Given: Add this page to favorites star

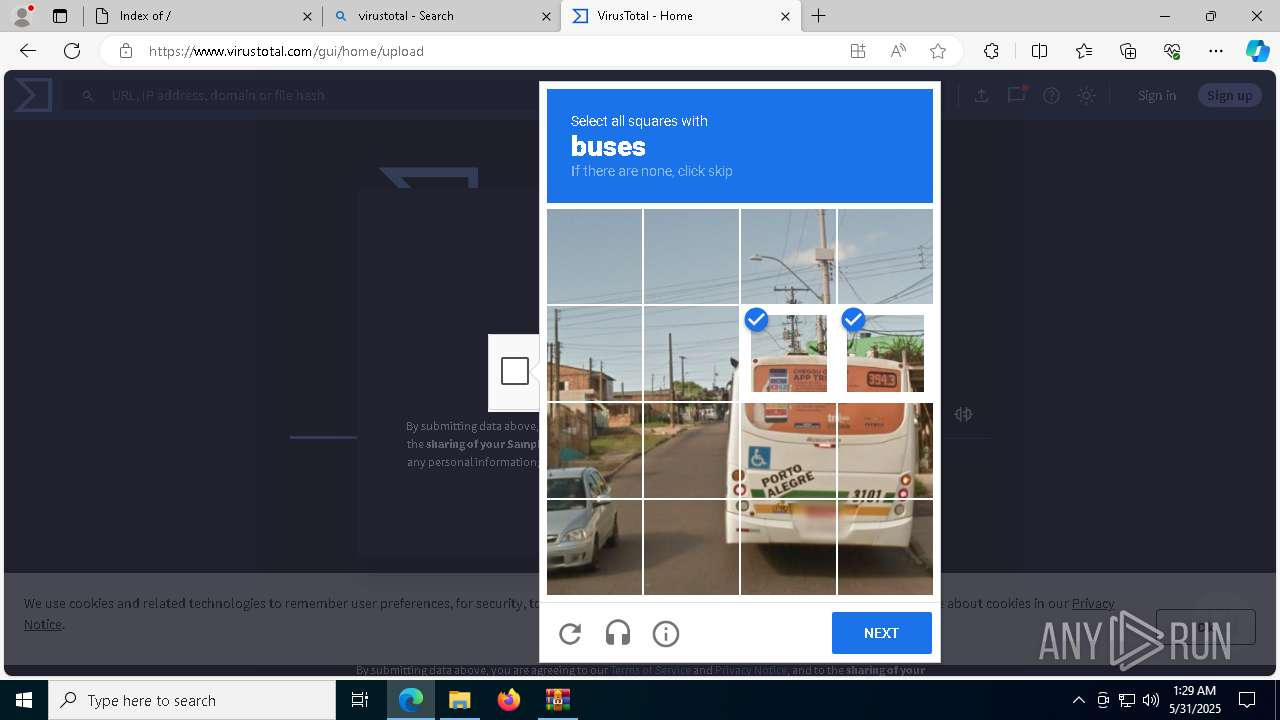Looking at the screenshot, I should click(x=938, y=51).
